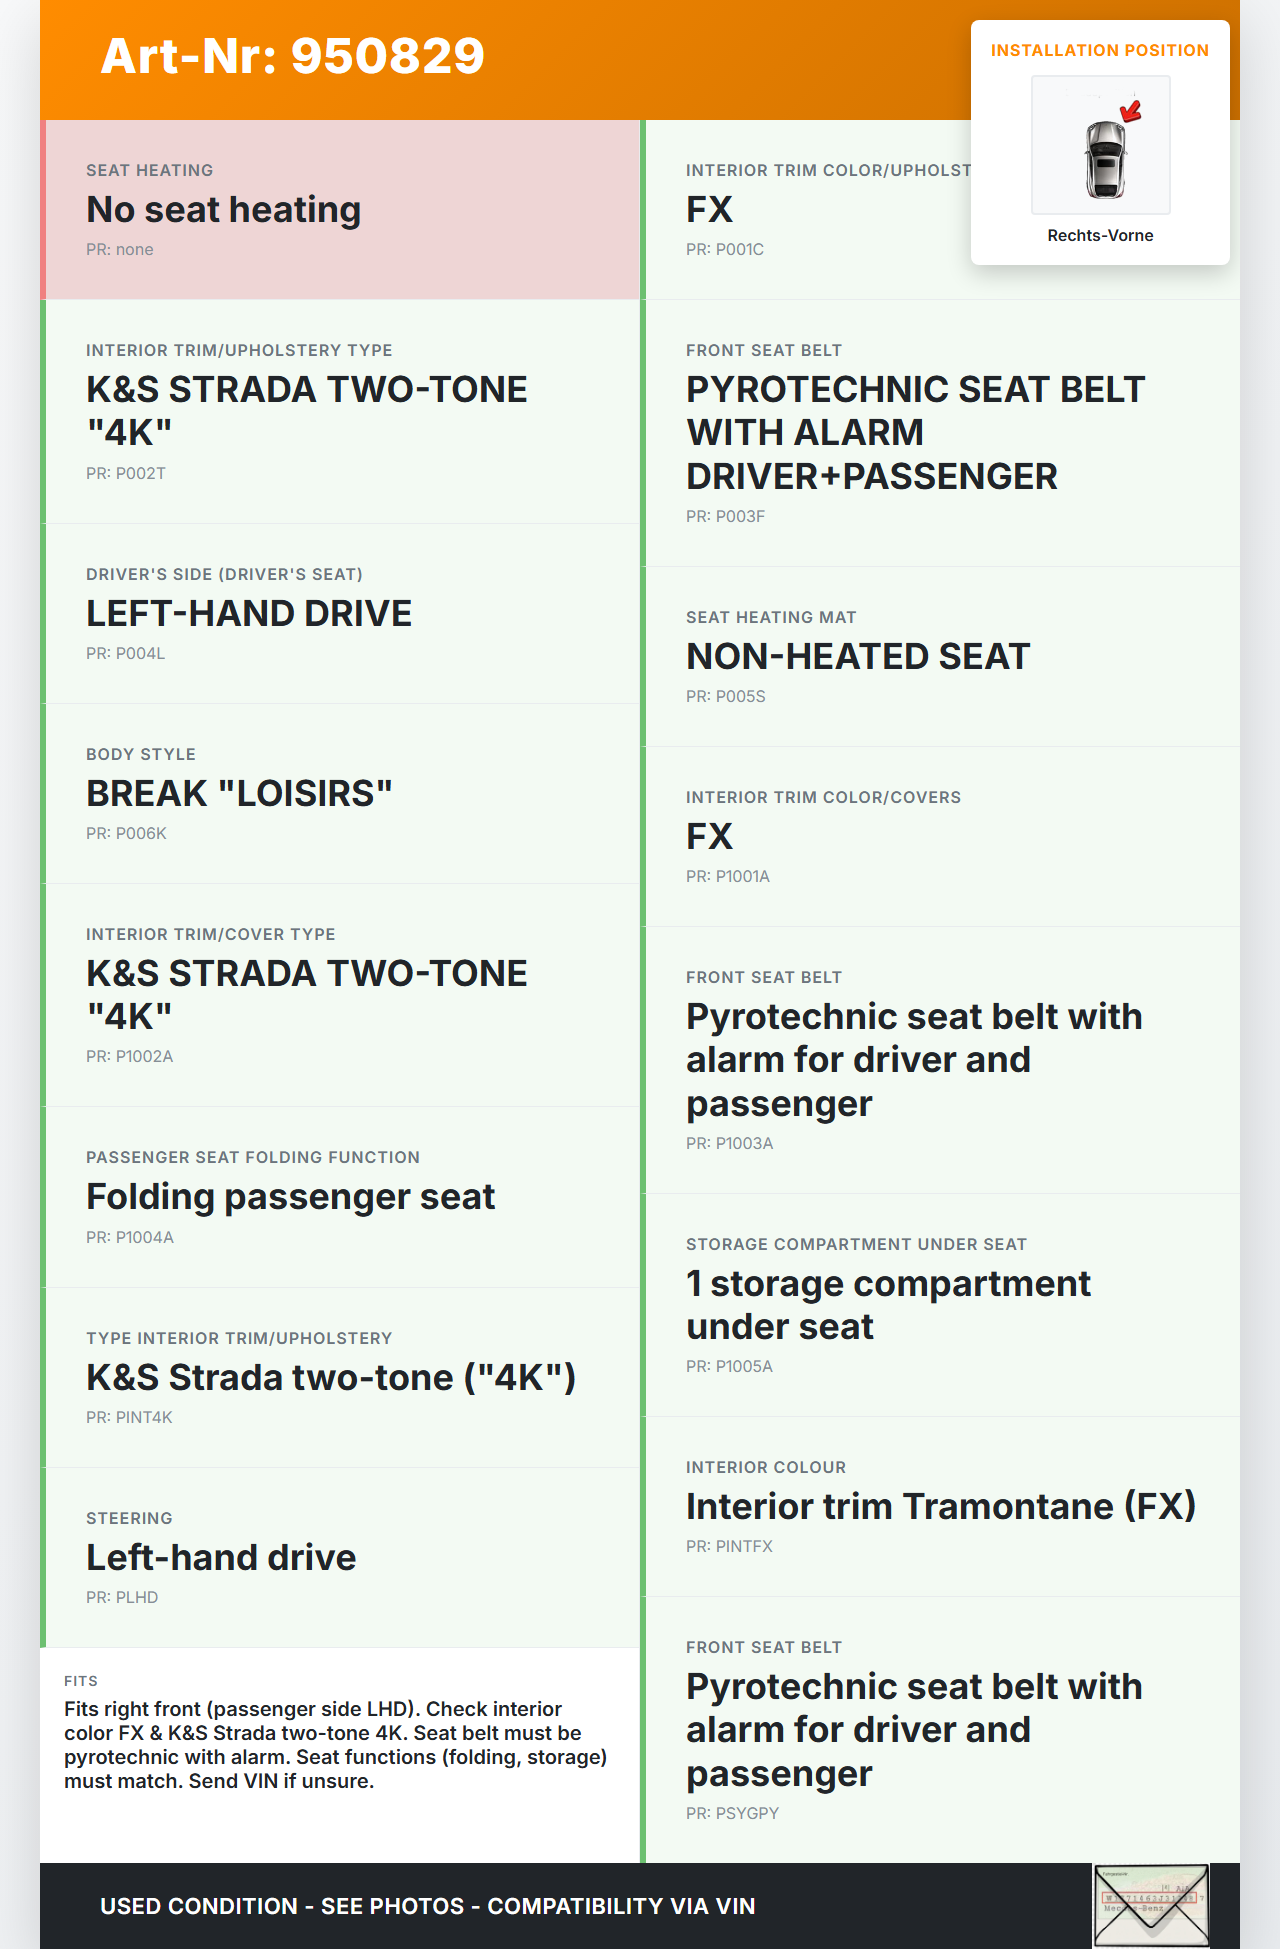The image size is (1280, 1949).
Task: Select the "LEFT-HAND DRIVE" driver's side value
Action: click(249, 614)
